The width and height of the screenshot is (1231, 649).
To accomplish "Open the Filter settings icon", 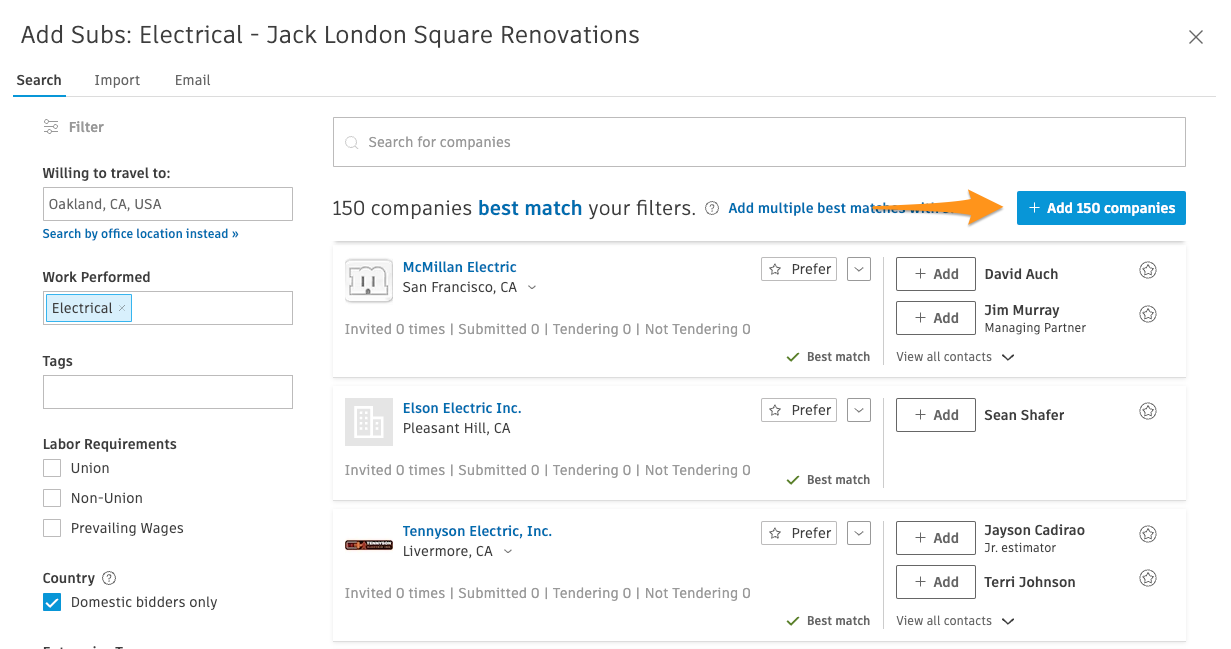I will tap(51, 127).
